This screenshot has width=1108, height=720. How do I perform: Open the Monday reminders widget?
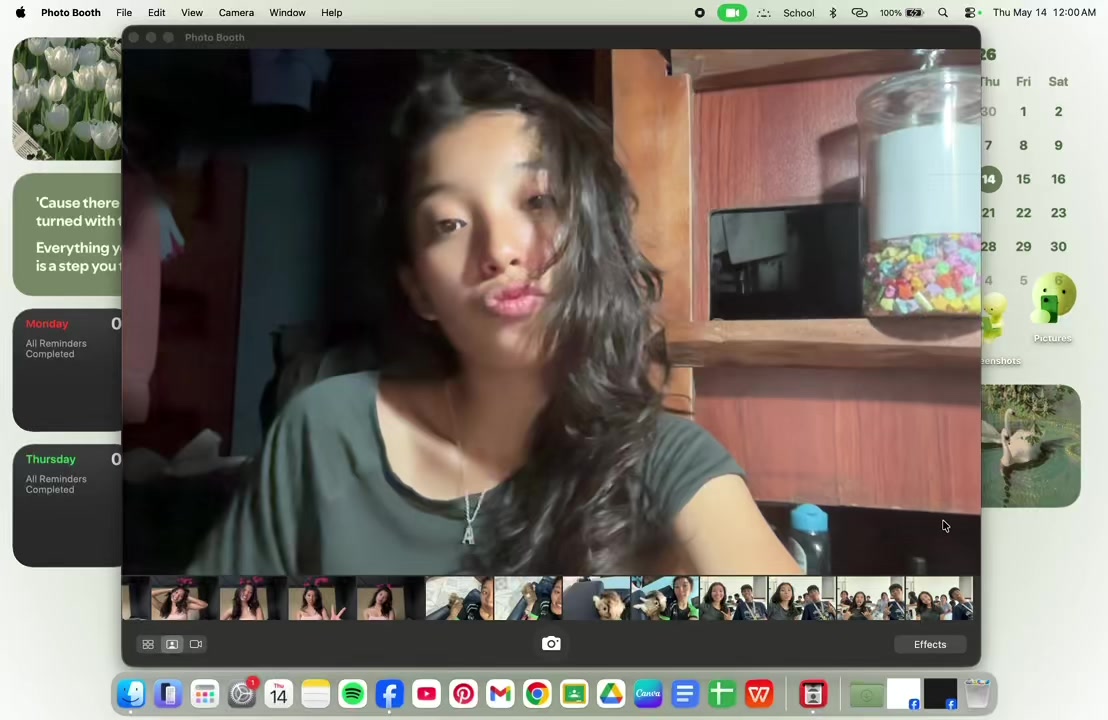67,370
